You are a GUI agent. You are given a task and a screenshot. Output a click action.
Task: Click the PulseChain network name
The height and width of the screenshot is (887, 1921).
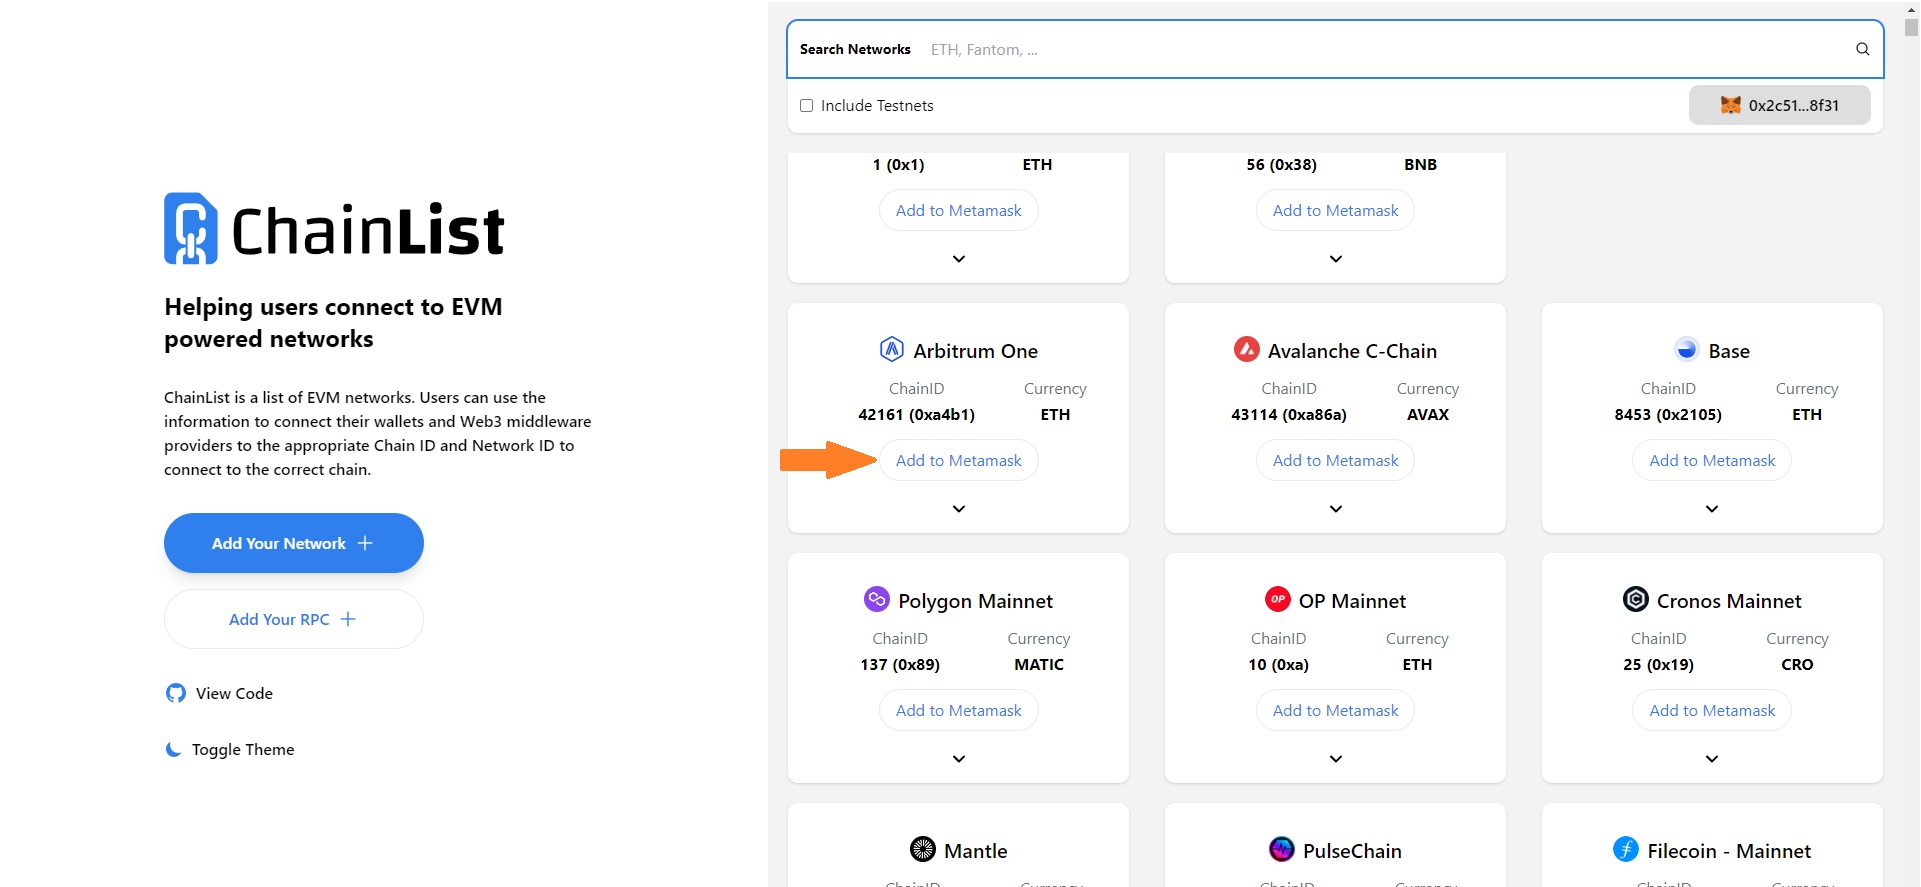[1352, 851]
